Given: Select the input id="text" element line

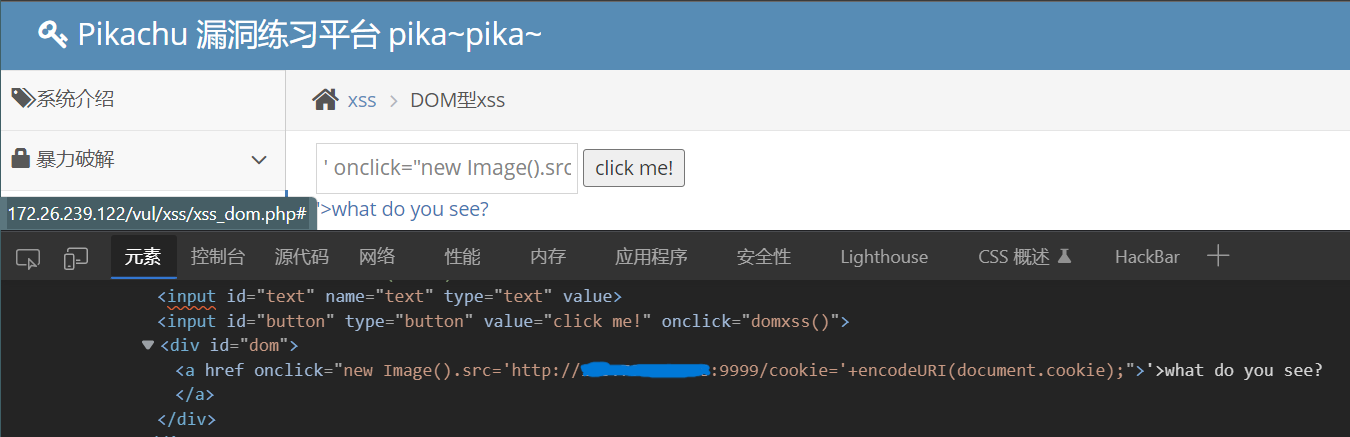Looking at the screenshot, I should [x=390, y=296].
